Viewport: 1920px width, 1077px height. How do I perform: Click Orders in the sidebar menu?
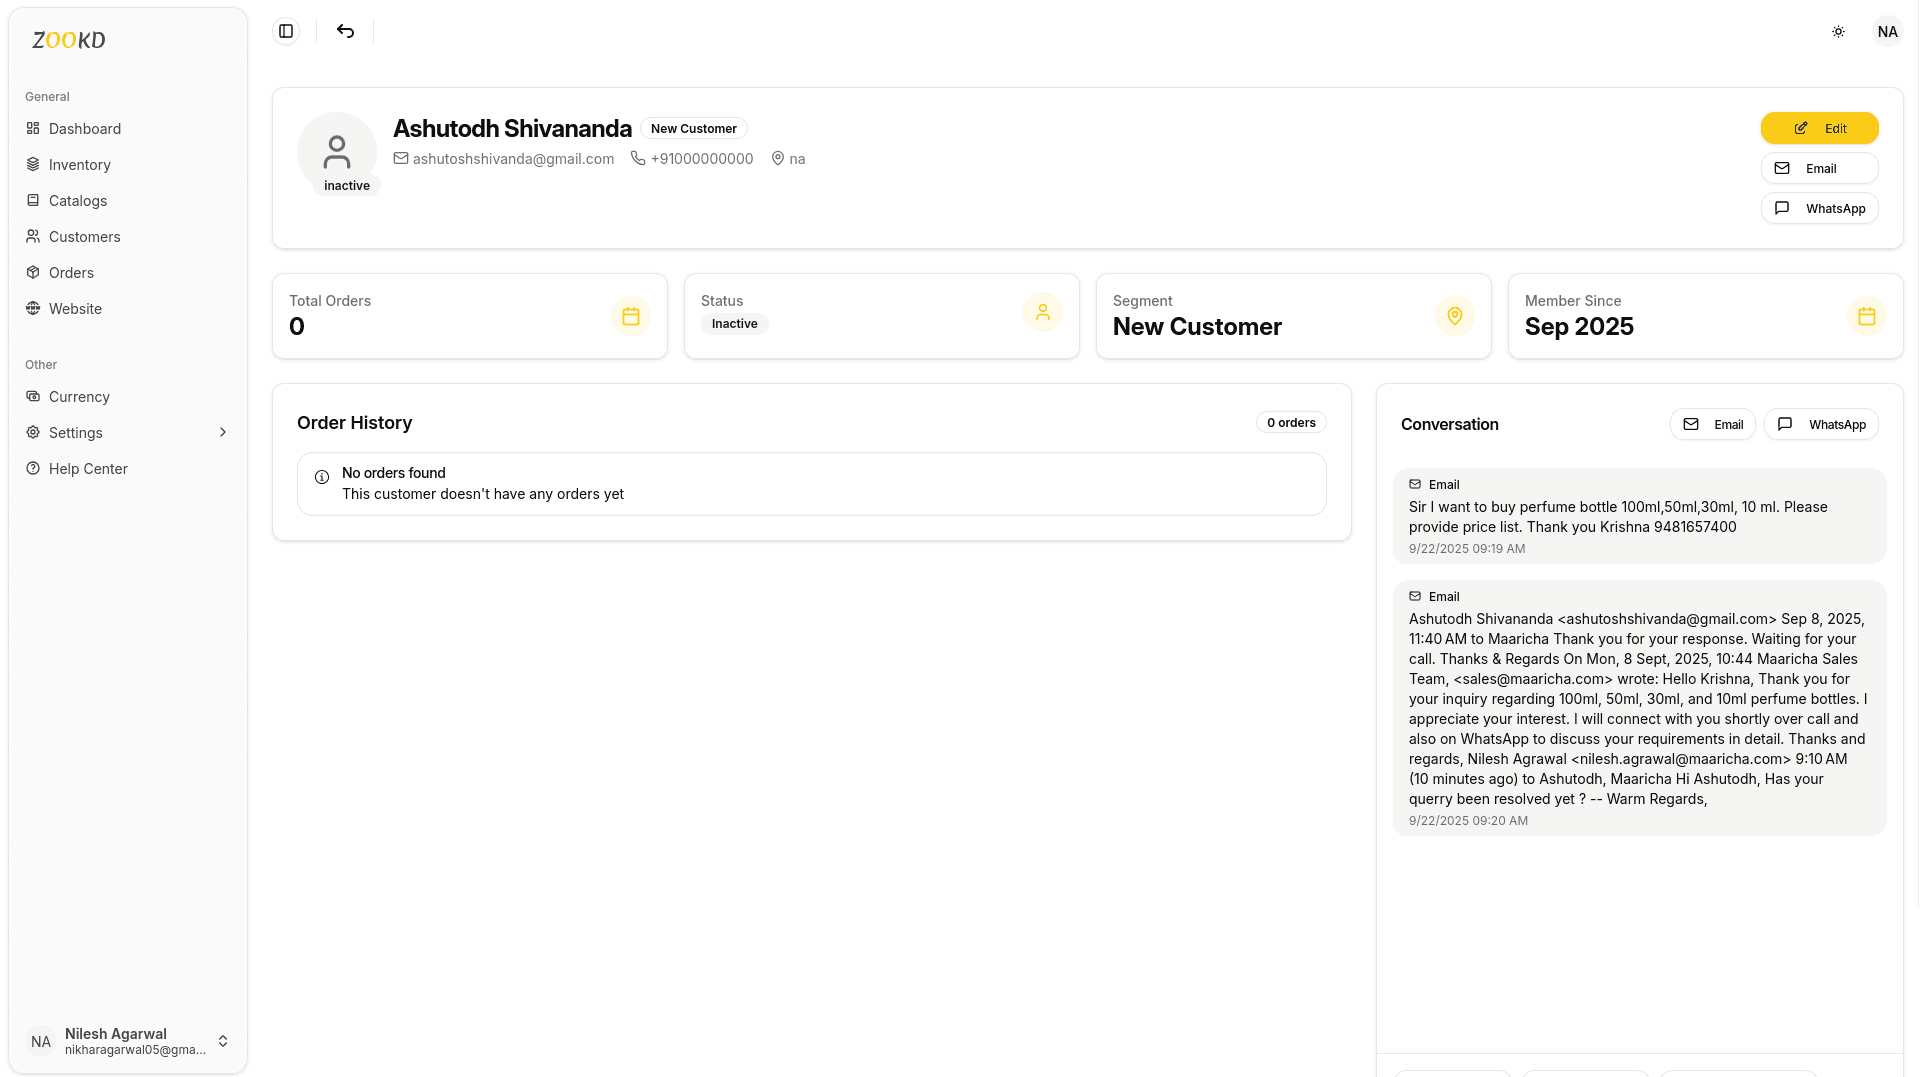point(71,272)
